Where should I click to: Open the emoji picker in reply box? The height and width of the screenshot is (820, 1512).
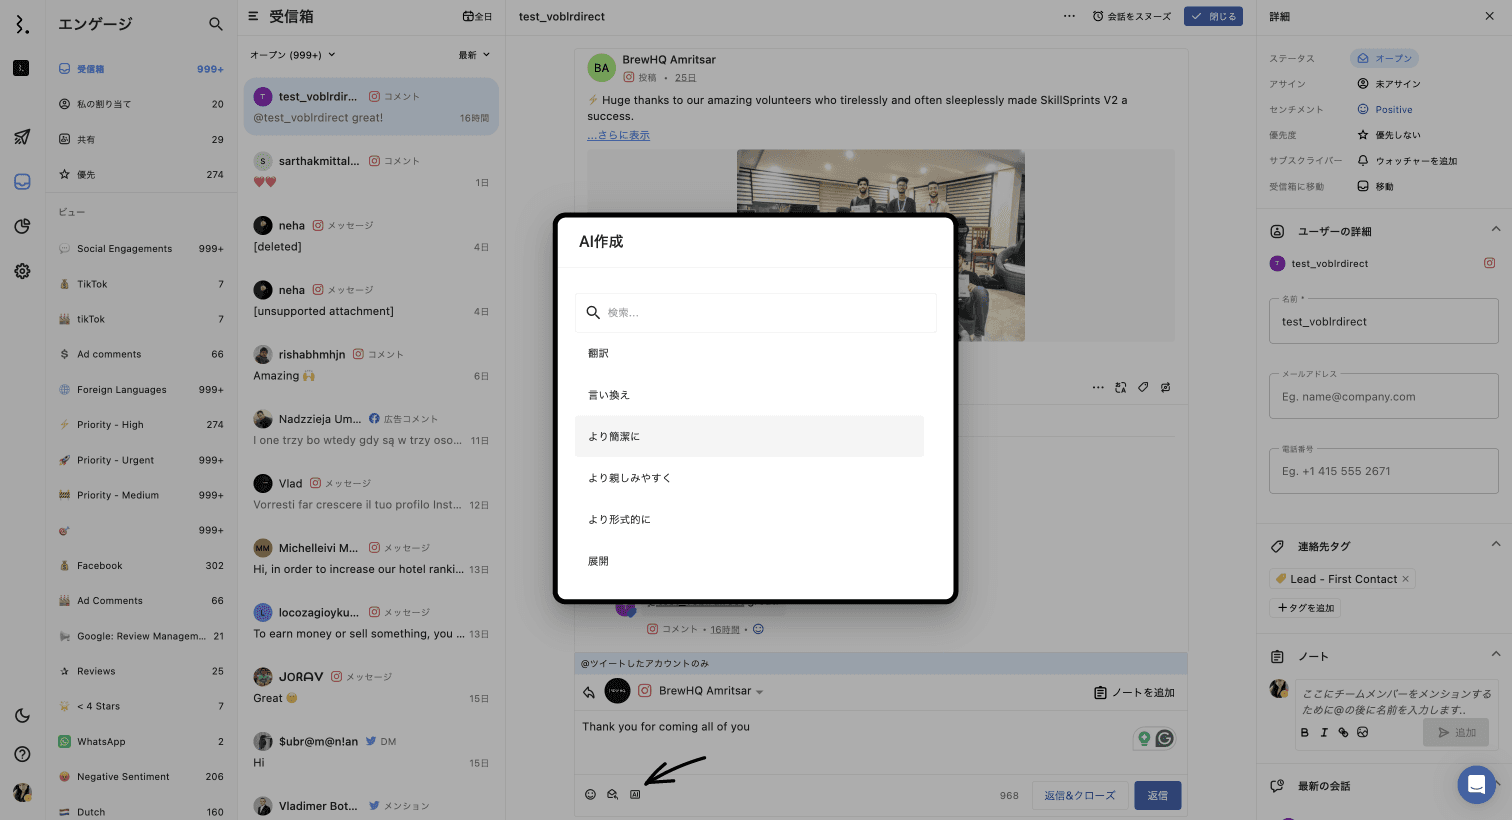pyautogui.click(x=590, y=795)
